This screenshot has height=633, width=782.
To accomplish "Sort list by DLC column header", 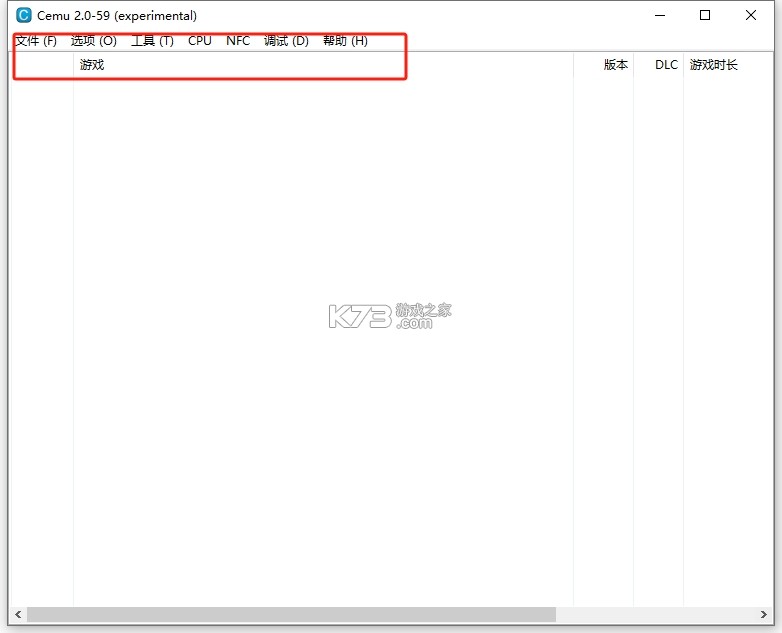I will 658,65.
